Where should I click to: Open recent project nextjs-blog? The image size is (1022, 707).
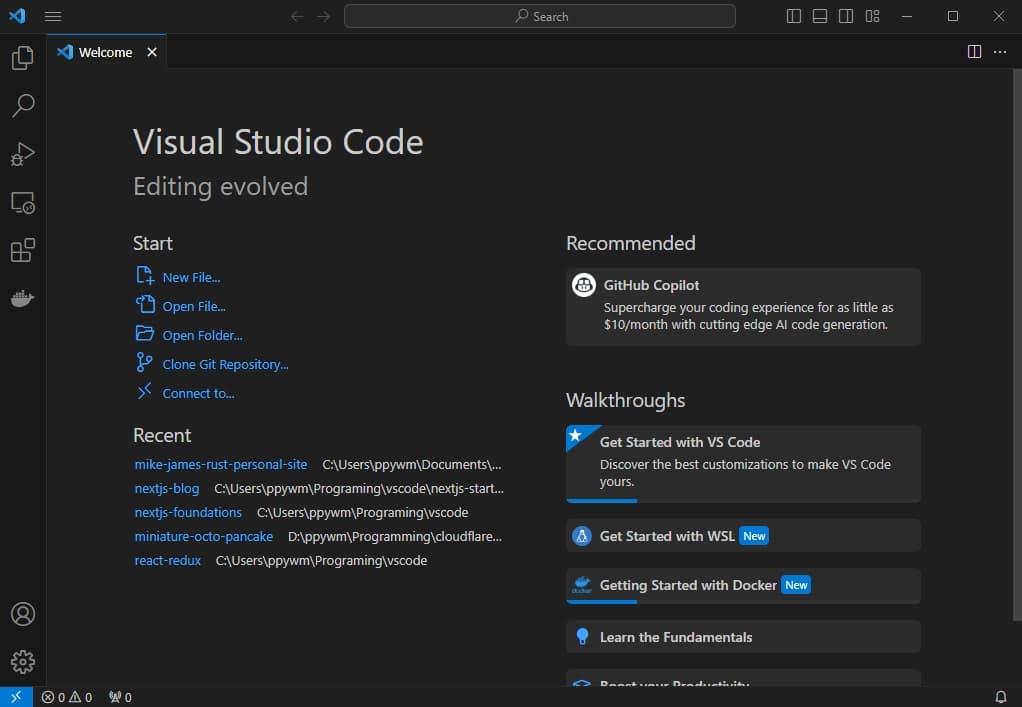coord(167,489)
